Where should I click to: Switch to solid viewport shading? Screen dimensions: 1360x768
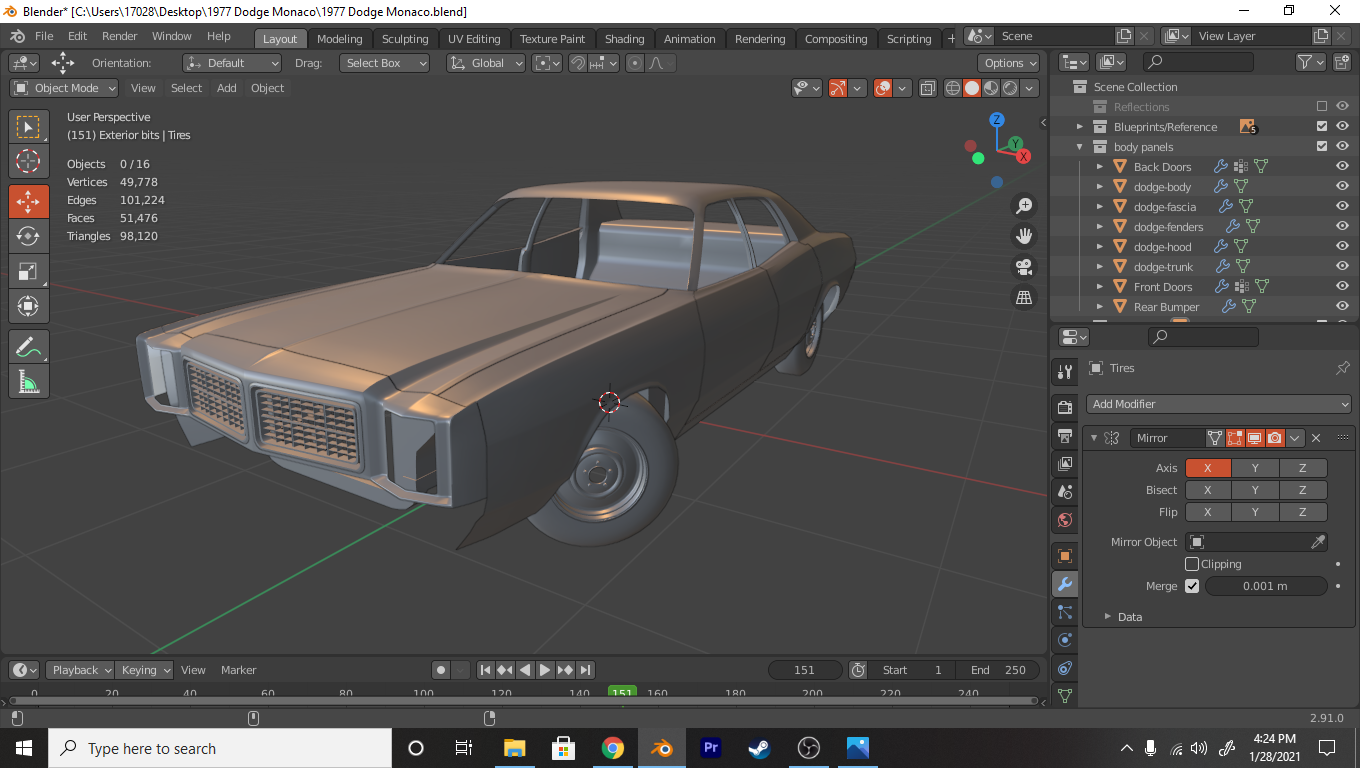[971, 88]
